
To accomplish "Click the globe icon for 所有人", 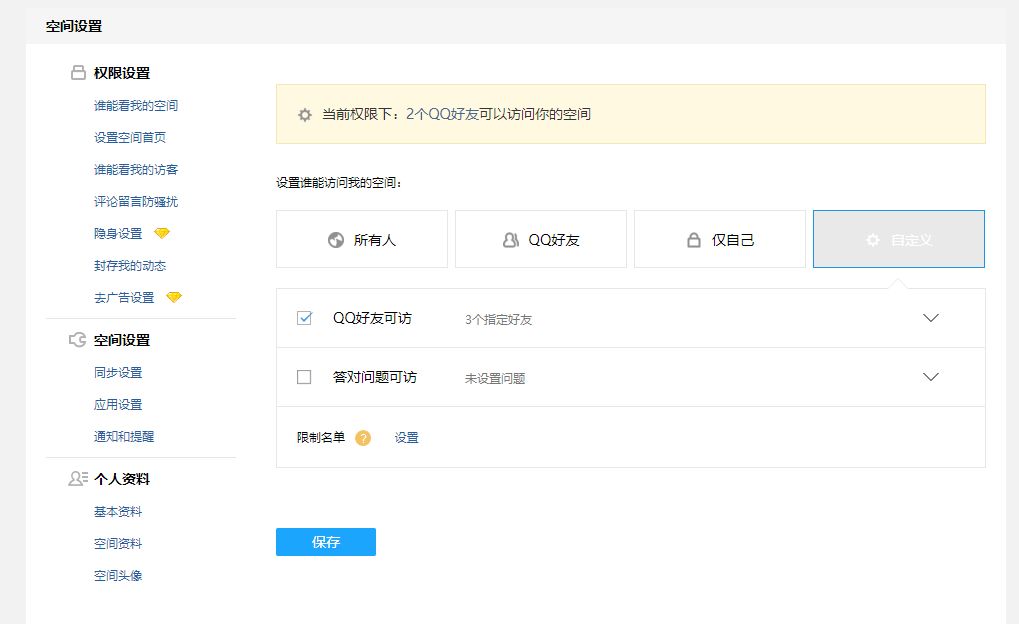I will point(336,240).
